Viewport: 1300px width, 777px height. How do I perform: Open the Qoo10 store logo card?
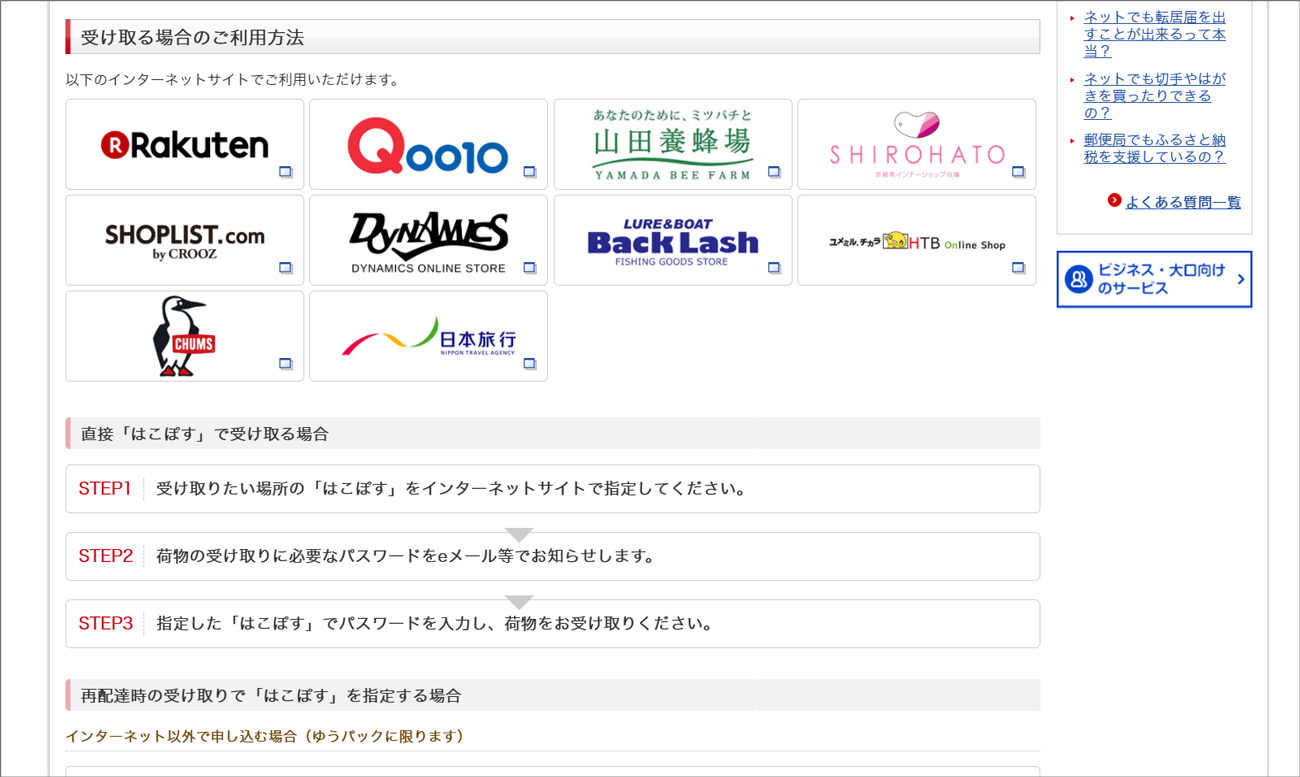tap(428, 144)
